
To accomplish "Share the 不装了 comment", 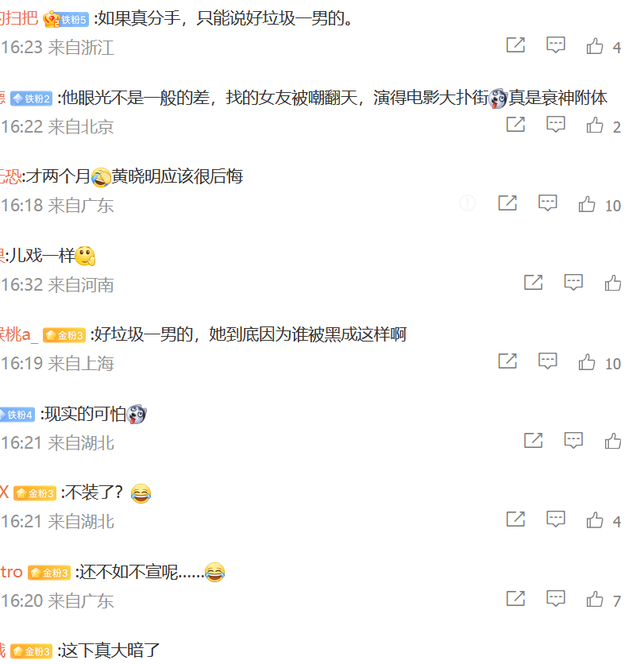I will click(515, 519).
